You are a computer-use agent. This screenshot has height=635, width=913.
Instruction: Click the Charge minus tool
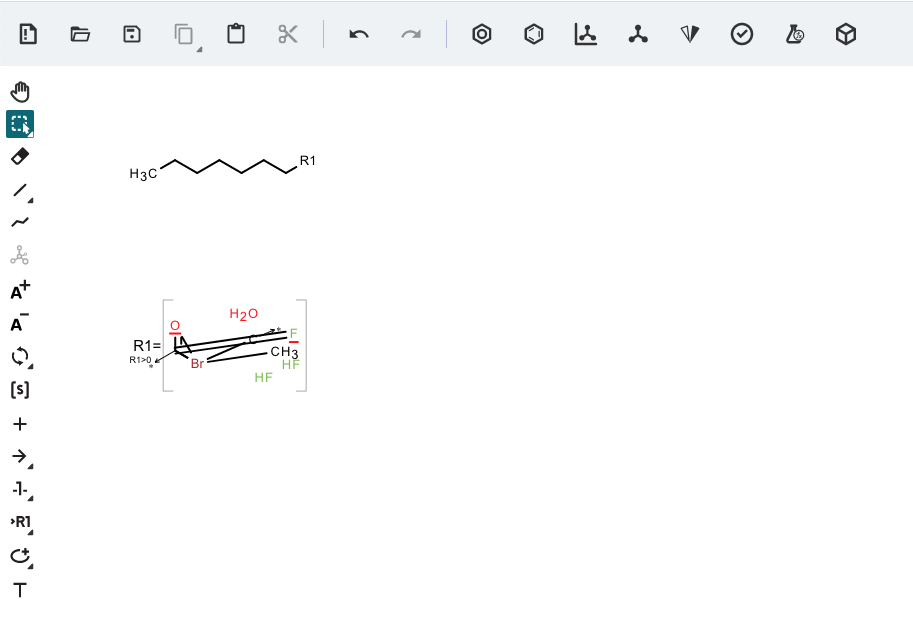coord(20,323)
